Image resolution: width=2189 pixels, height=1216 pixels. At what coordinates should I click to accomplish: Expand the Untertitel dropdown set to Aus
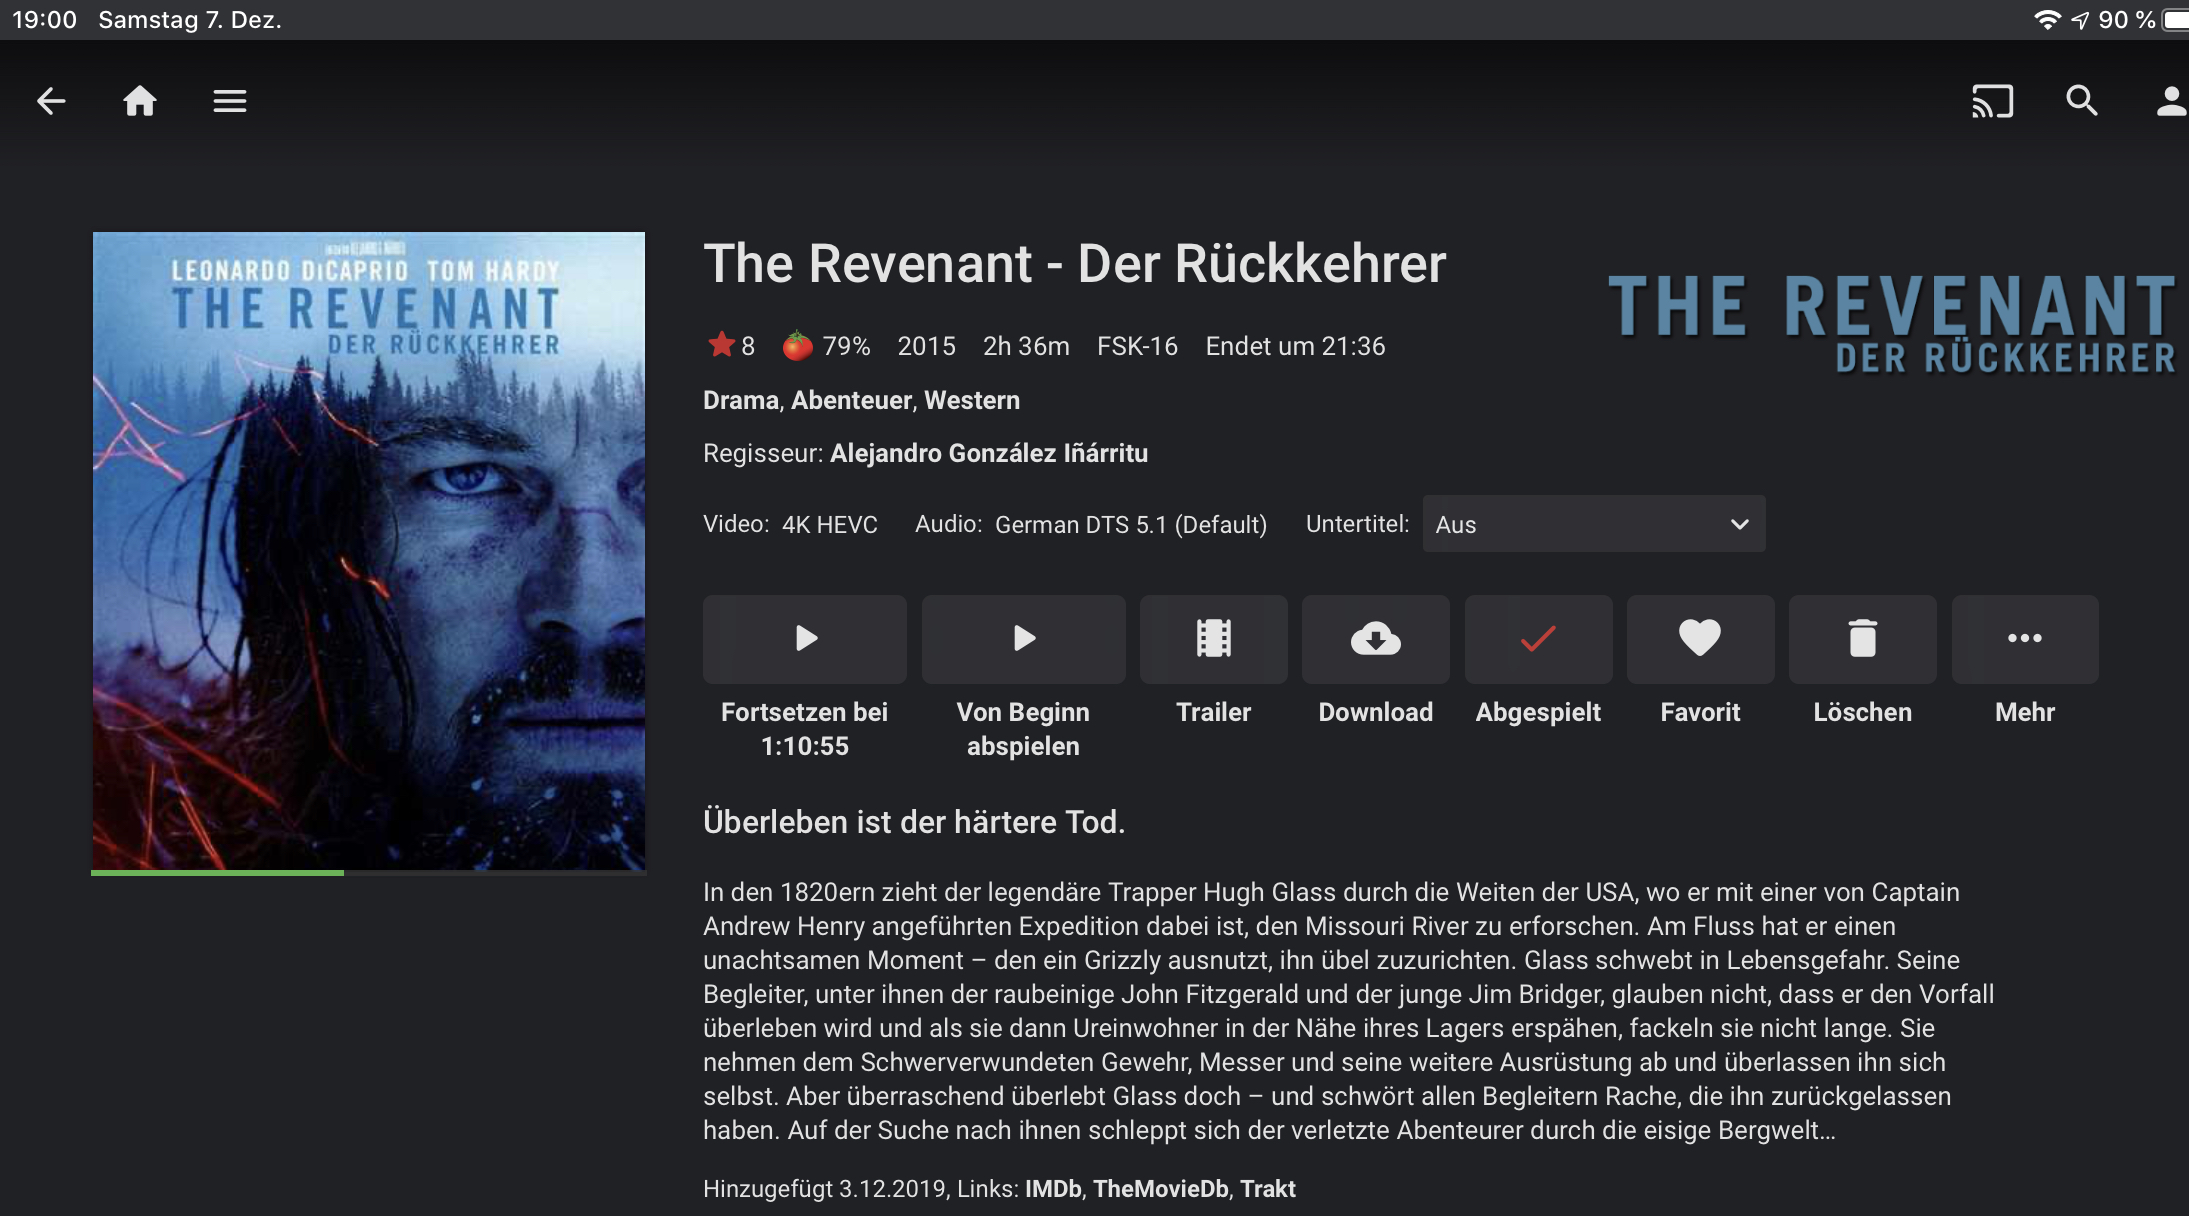click(x=1594, y=524)
